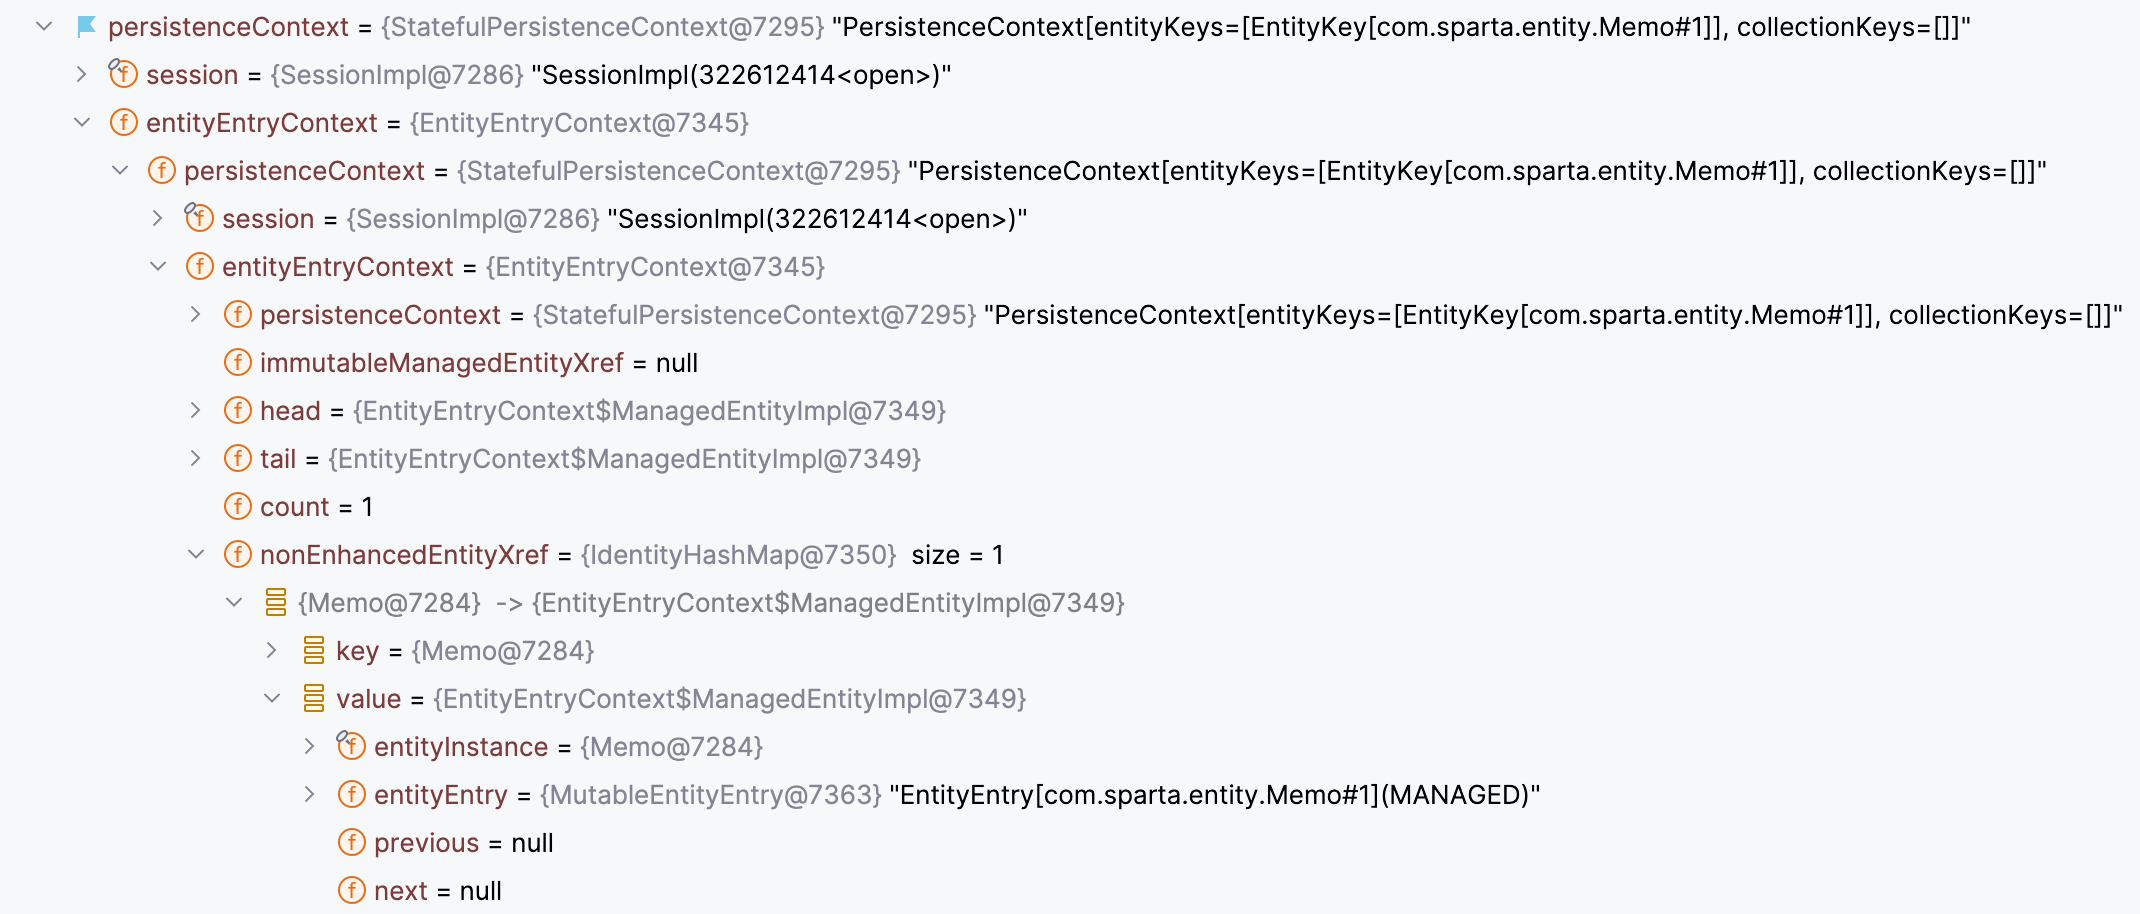
Task: Expand the tail ManagedEntityImpl node
Action: pos(196,458)
